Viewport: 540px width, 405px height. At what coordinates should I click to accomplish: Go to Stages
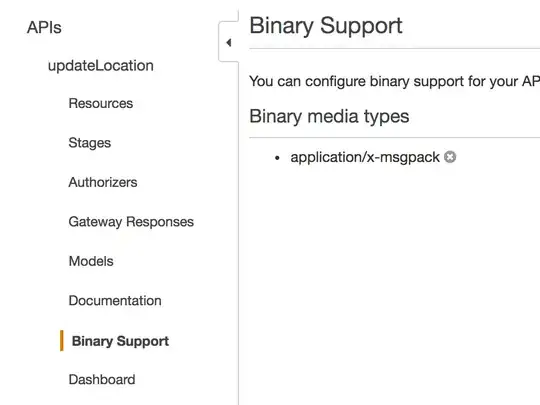click(90, 143)
